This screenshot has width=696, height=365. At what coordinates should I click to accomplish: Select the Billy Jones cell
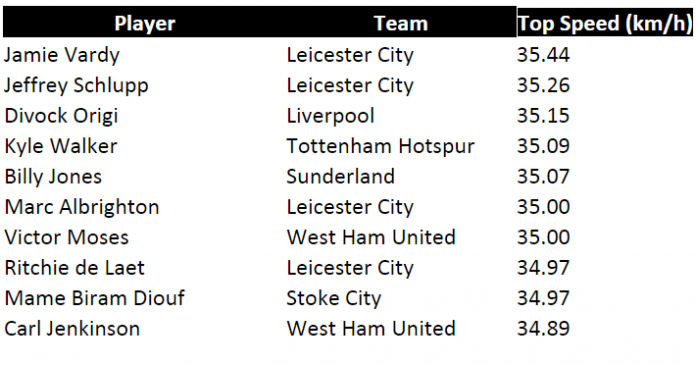coord(53,177)
